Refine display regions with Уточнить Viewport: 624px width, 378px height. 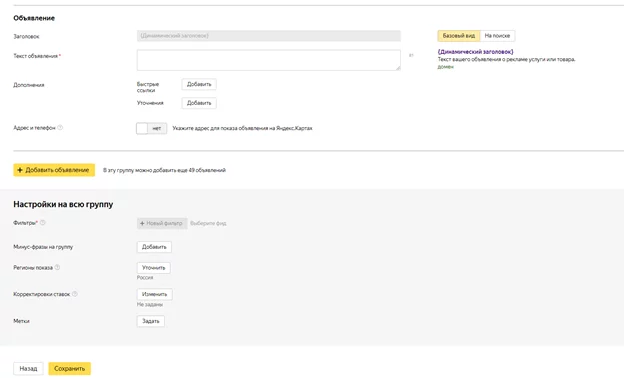tap(154, 268)
